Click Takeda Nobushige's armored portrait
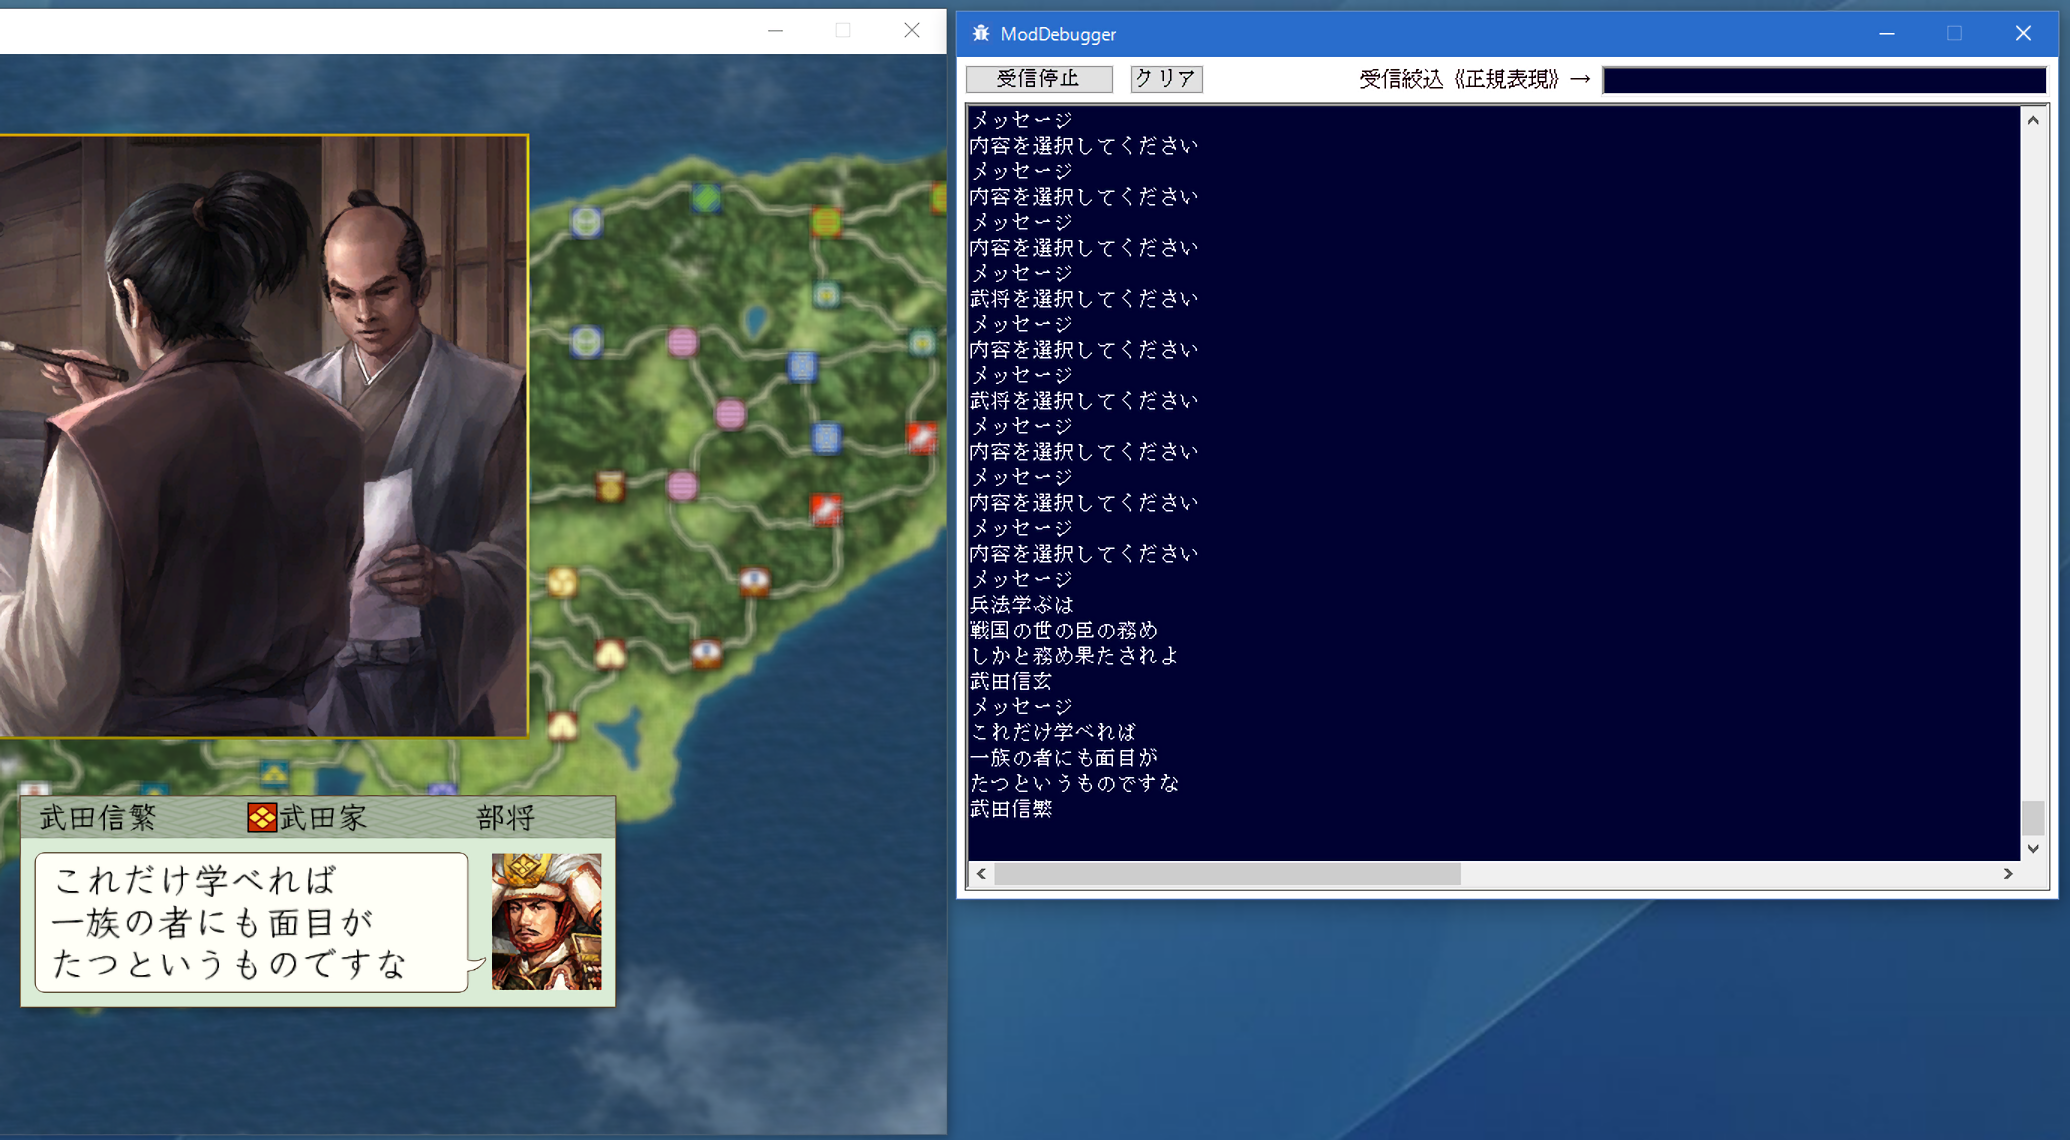The image size is (2070, 1140). [x=546, y=921]
